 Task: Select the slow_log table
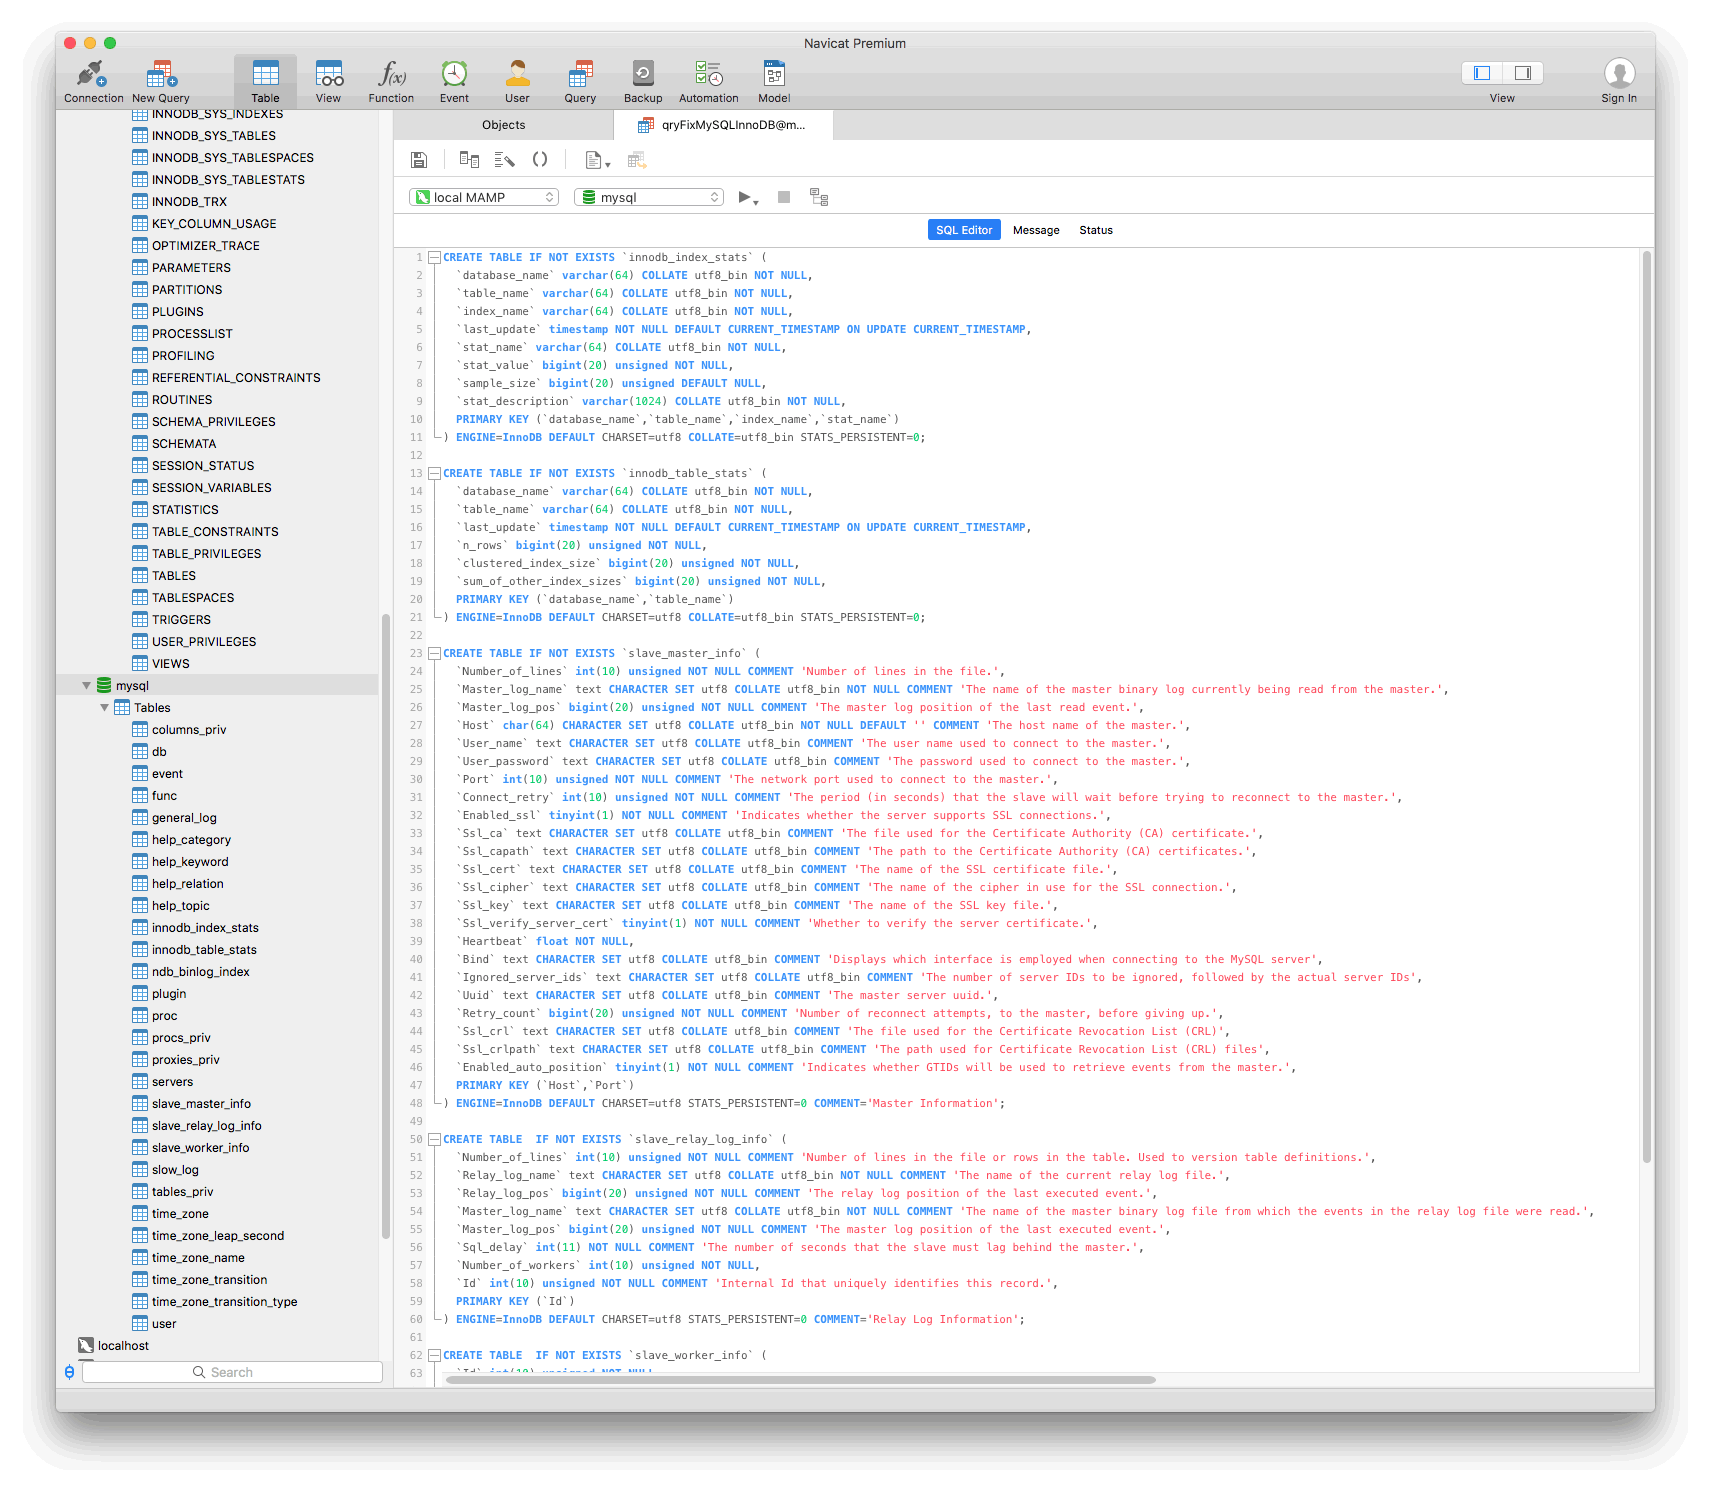click(175, 1170)
